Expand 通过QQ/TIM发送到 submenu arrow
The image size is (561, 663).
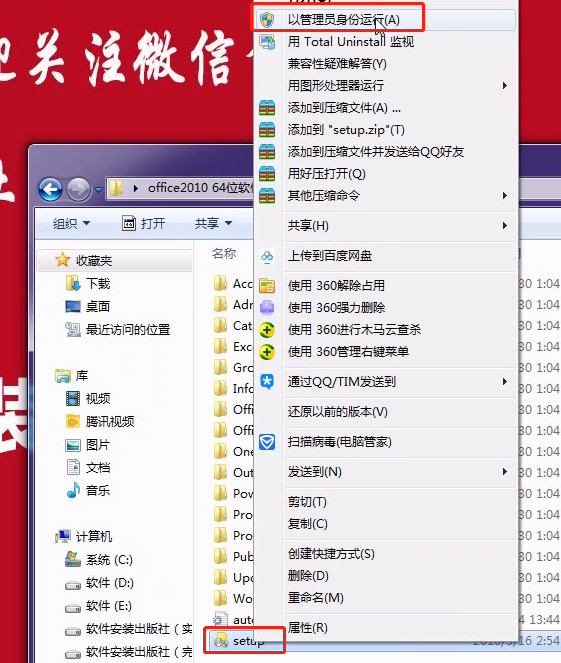(504, 382)
